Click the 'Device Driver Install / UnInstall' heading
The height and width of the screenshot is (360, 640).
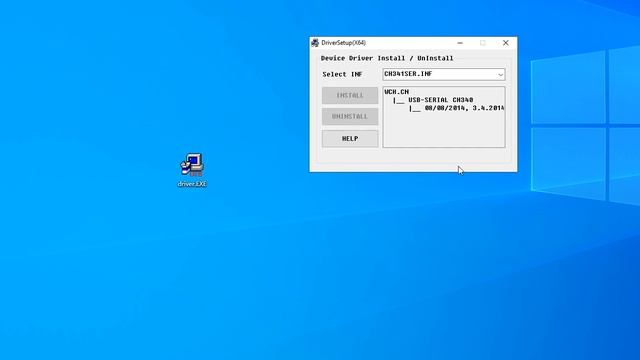coord(387,58)
